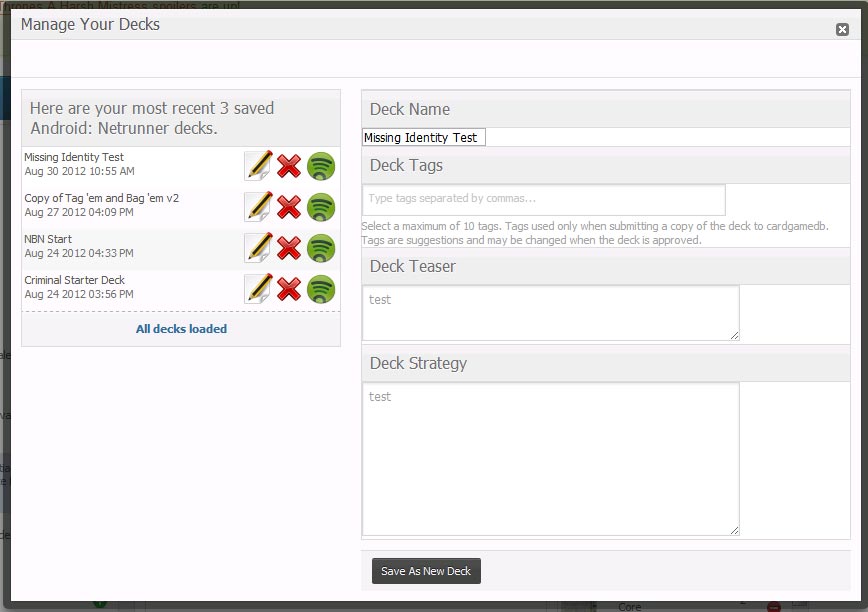This screenshot has height=612, width=868.
Task: Select the 'Missing Identity Test' deck name in list
Action: [x=74, y=157]
